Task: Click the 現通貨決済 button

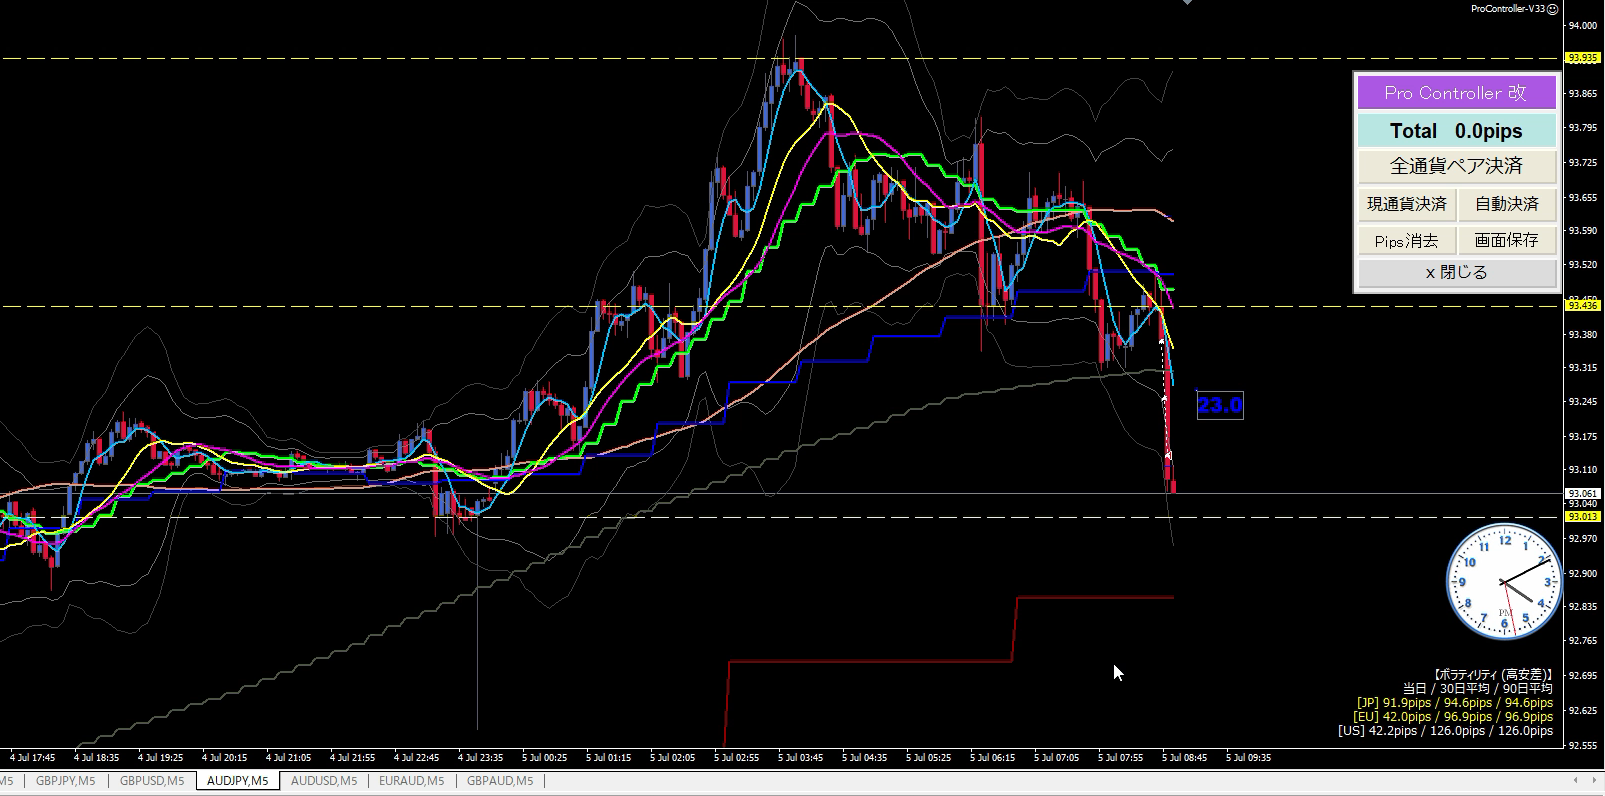Action: (x=1406, y=204)
